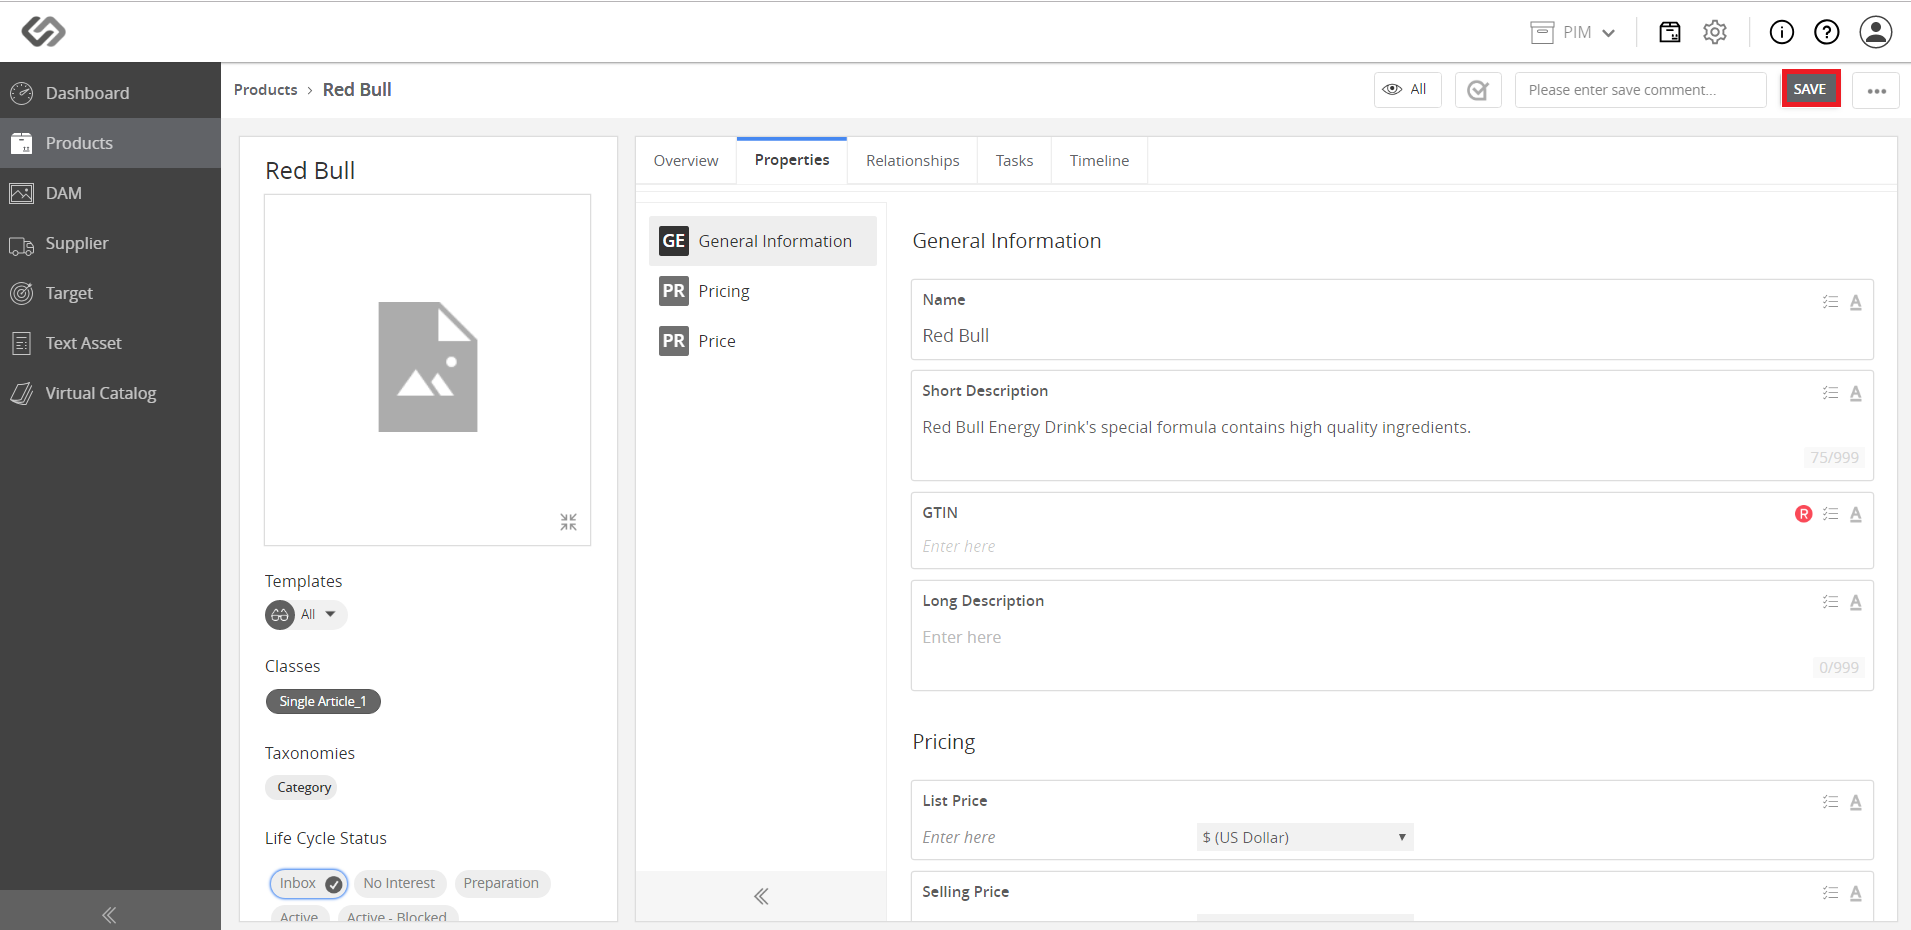Click the Dashboard sidebar icon
Viewport: 1911px width, 930px height.
(22, 93)
